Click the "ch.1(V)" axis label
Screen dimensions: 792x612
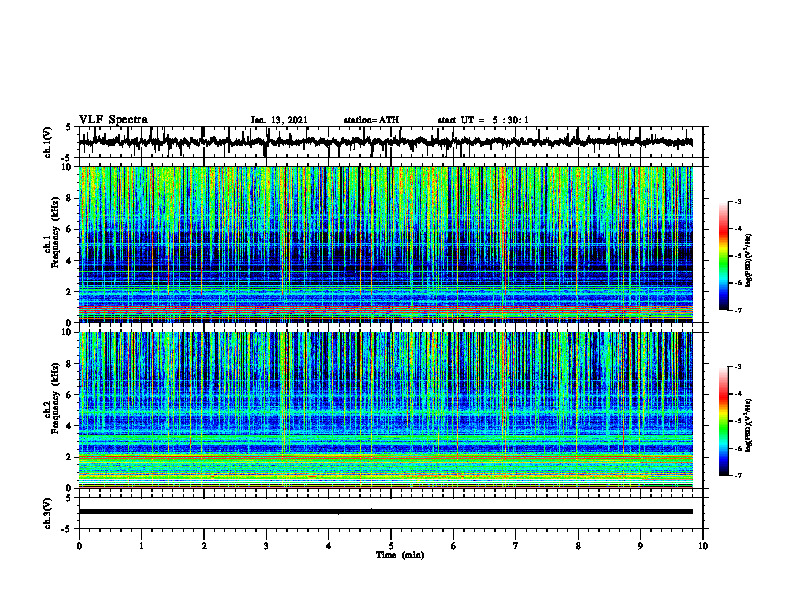pyautogui.click(x=48, y=142)
